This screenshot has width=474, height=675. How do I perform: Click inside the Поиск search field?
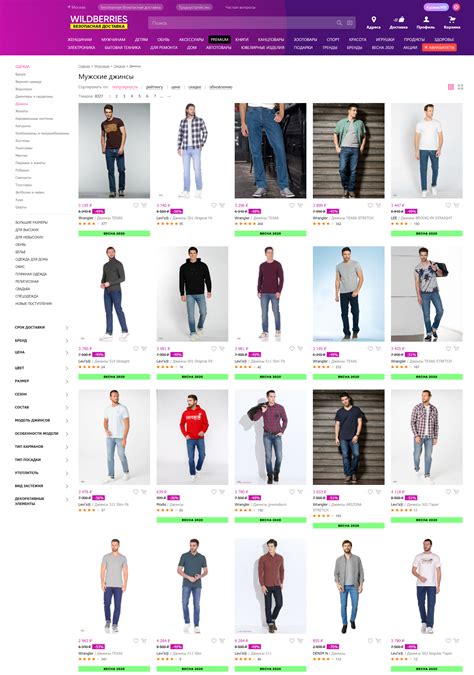click(x=241, y=23)
